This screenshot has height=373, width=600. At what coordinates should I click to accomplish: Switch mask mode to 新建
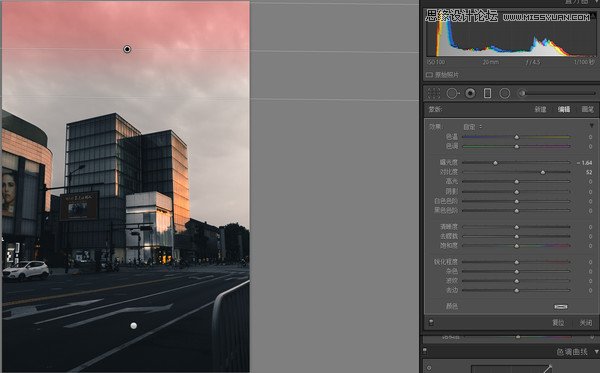540,109
